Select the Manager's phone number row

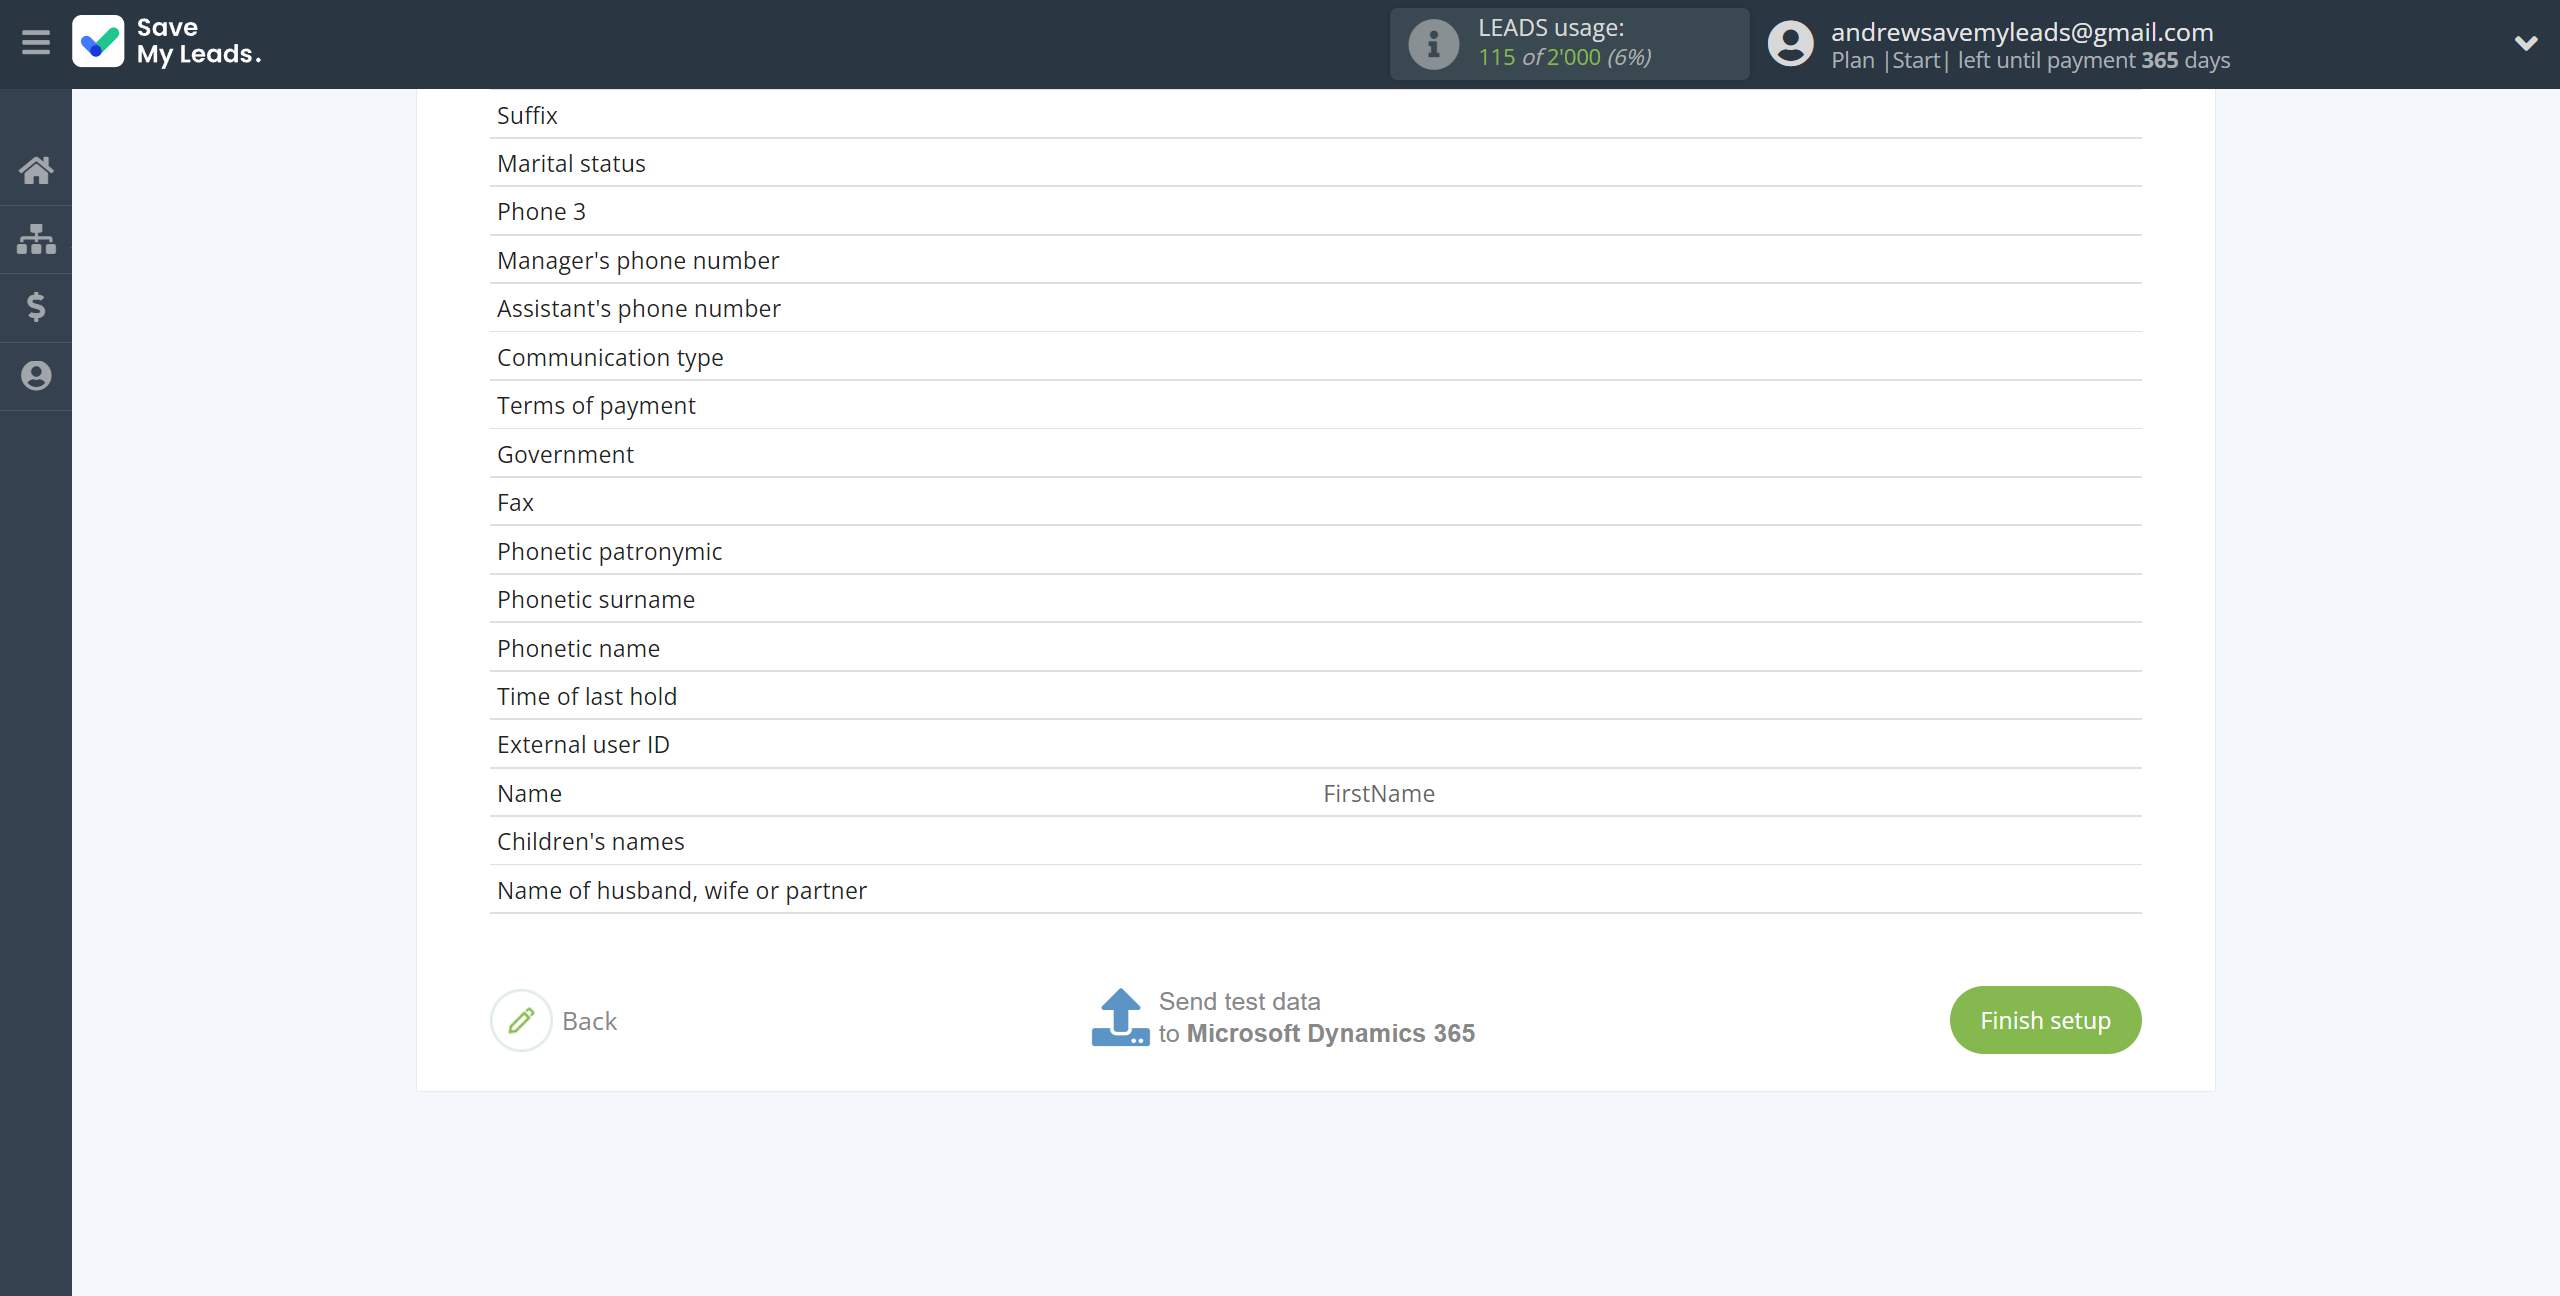tap(1315, 260)
